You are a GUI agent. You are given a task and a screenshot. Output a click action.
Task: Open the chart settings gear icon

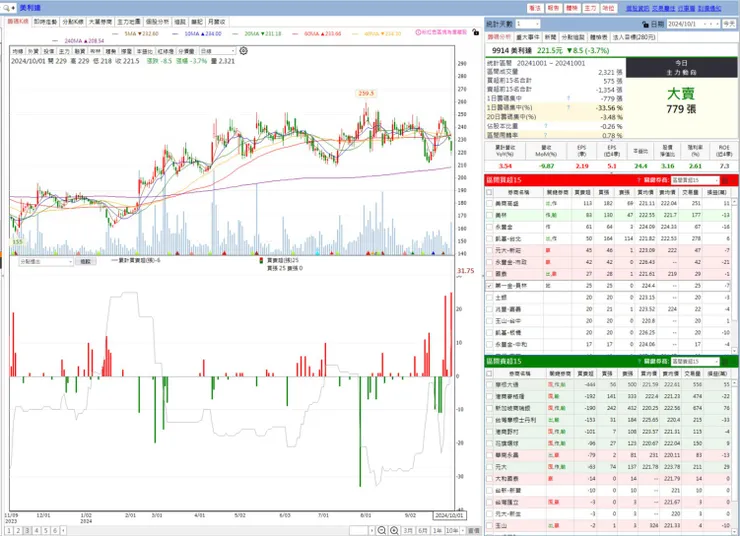244,50
